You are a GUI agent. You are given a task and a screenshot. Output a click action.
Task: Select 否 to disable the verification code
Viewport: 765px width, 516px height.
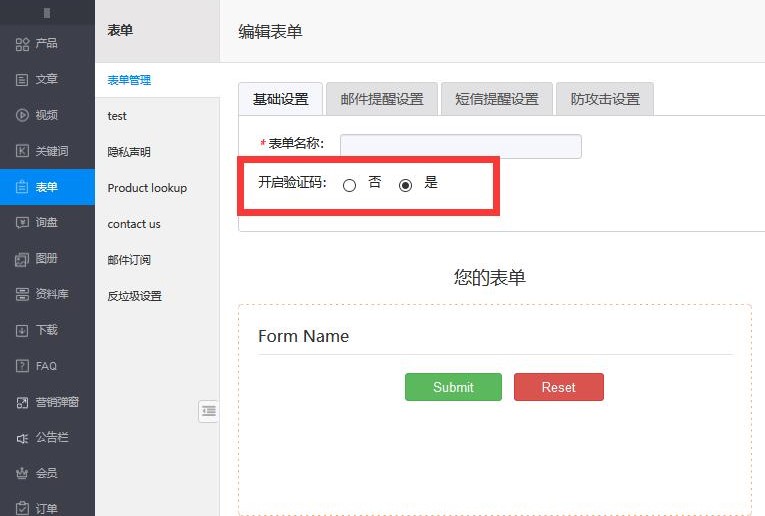click(349, 185)
